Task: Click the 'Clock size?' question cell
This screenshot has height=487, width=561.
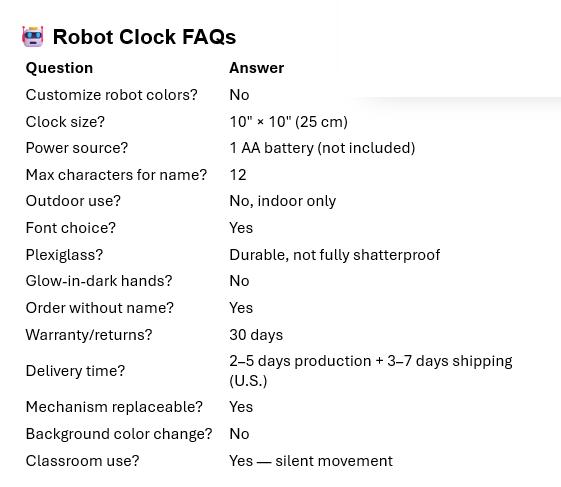Action: (65, 122)
